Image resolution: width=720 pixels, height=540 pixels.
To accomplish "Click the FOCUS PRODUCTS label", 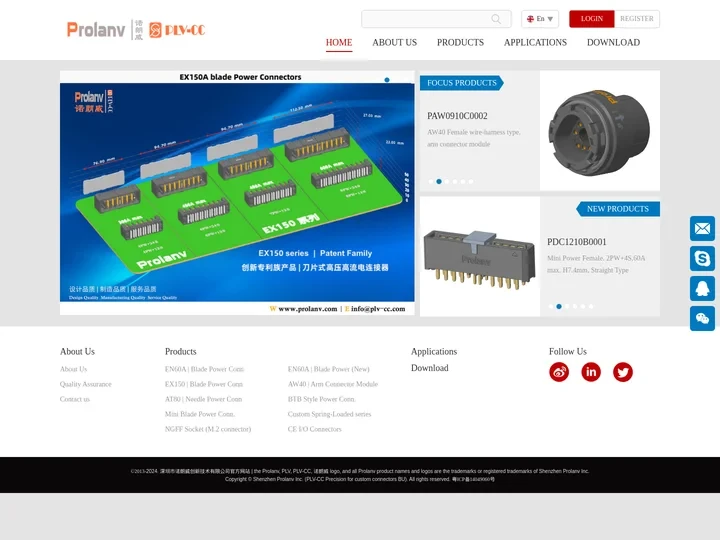I will (x=461, y=83).
